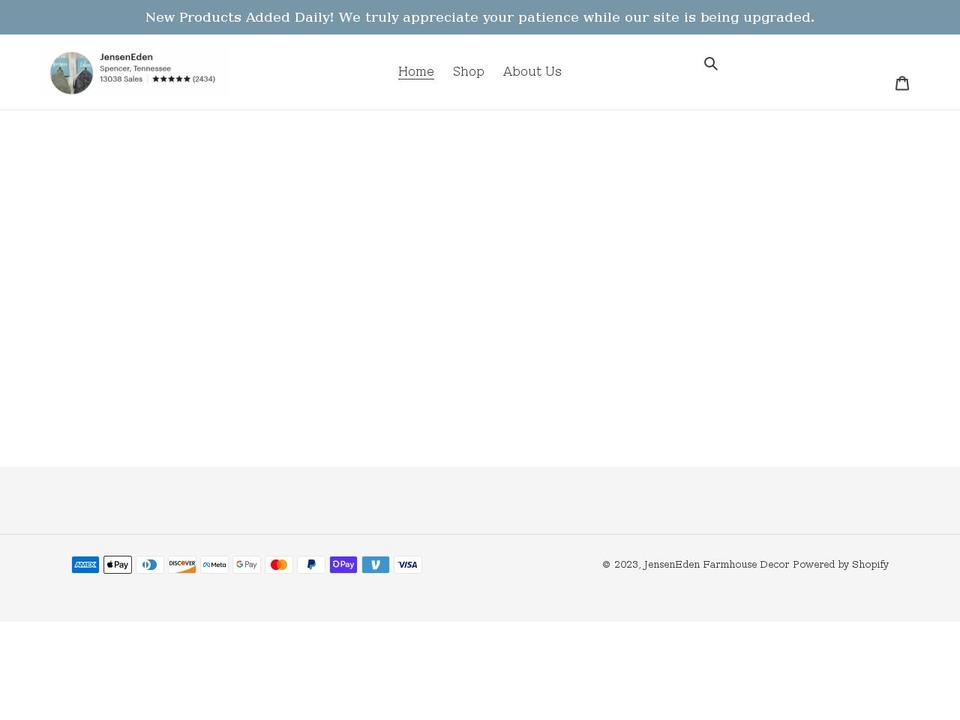This screenshot has width=960, height=720.
Task: Click the © 2023 copyright text
Action: pyautogui.click(x=621, y=564)
